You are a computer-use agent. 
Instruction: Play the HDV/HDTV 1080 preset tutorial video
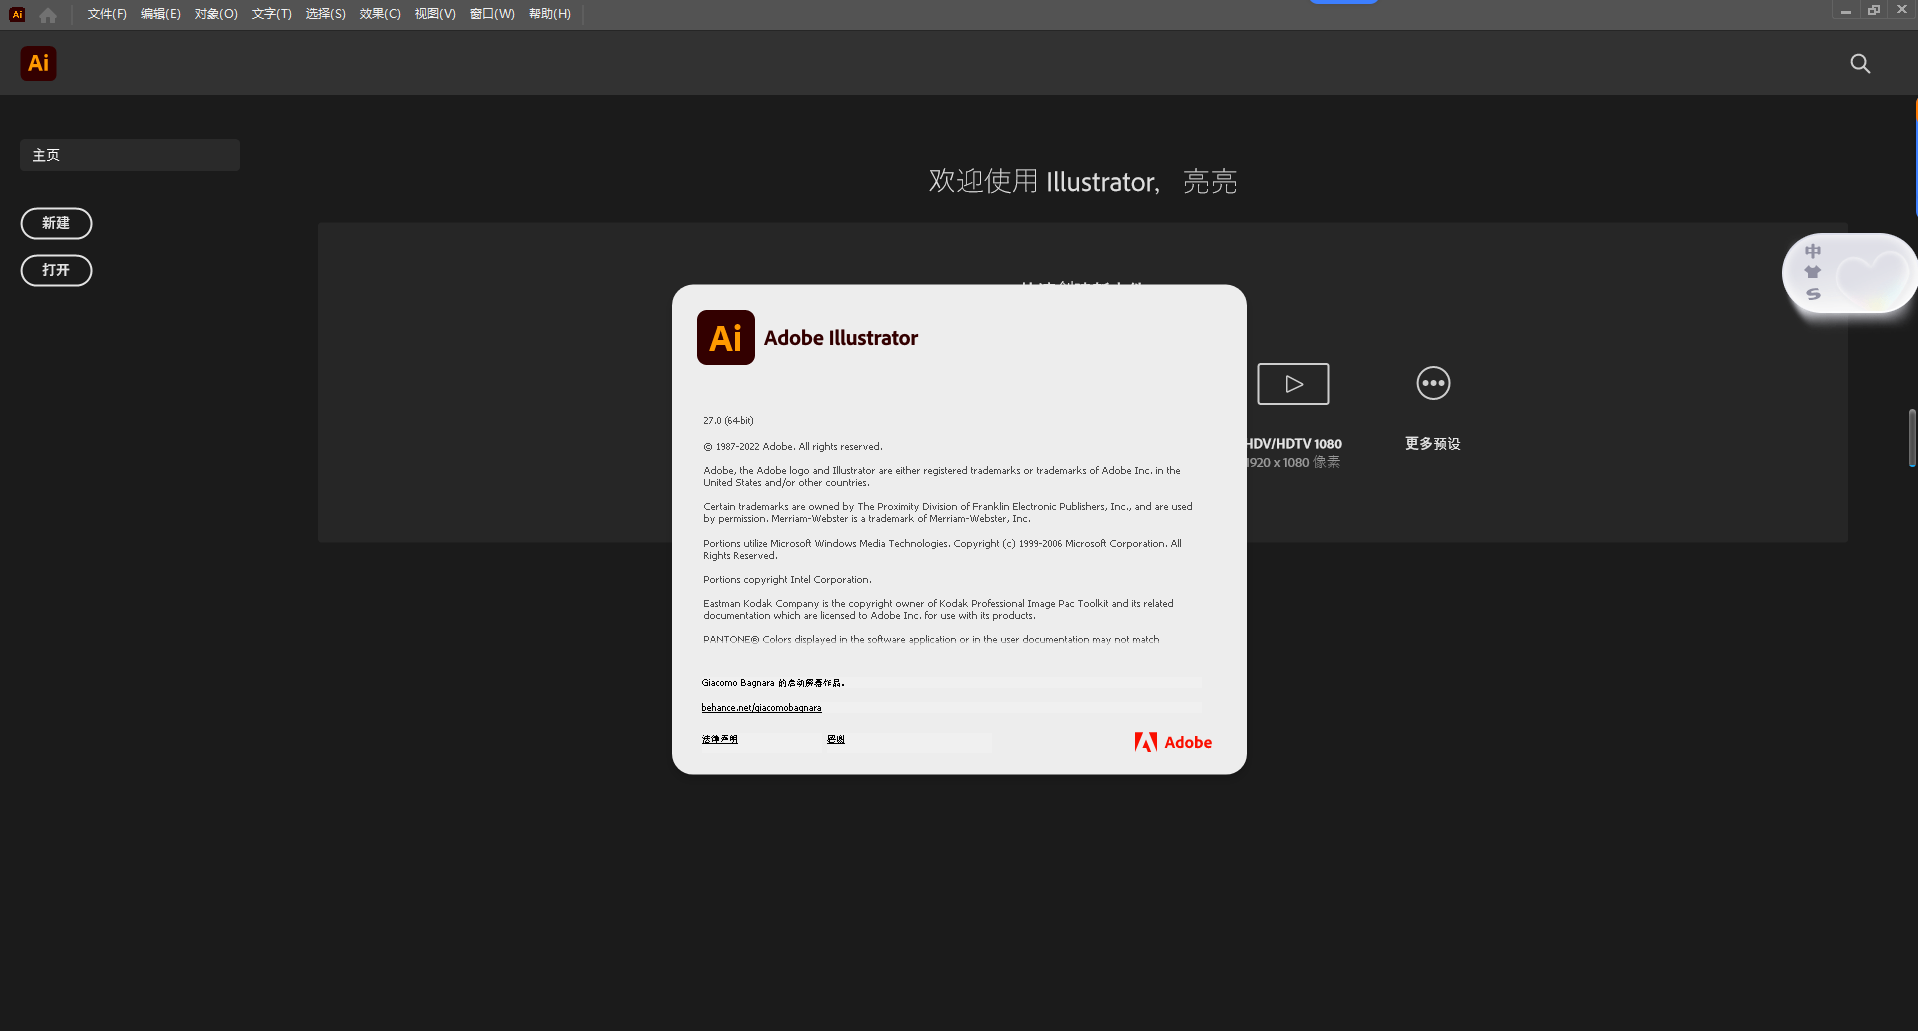[1292, 383]
